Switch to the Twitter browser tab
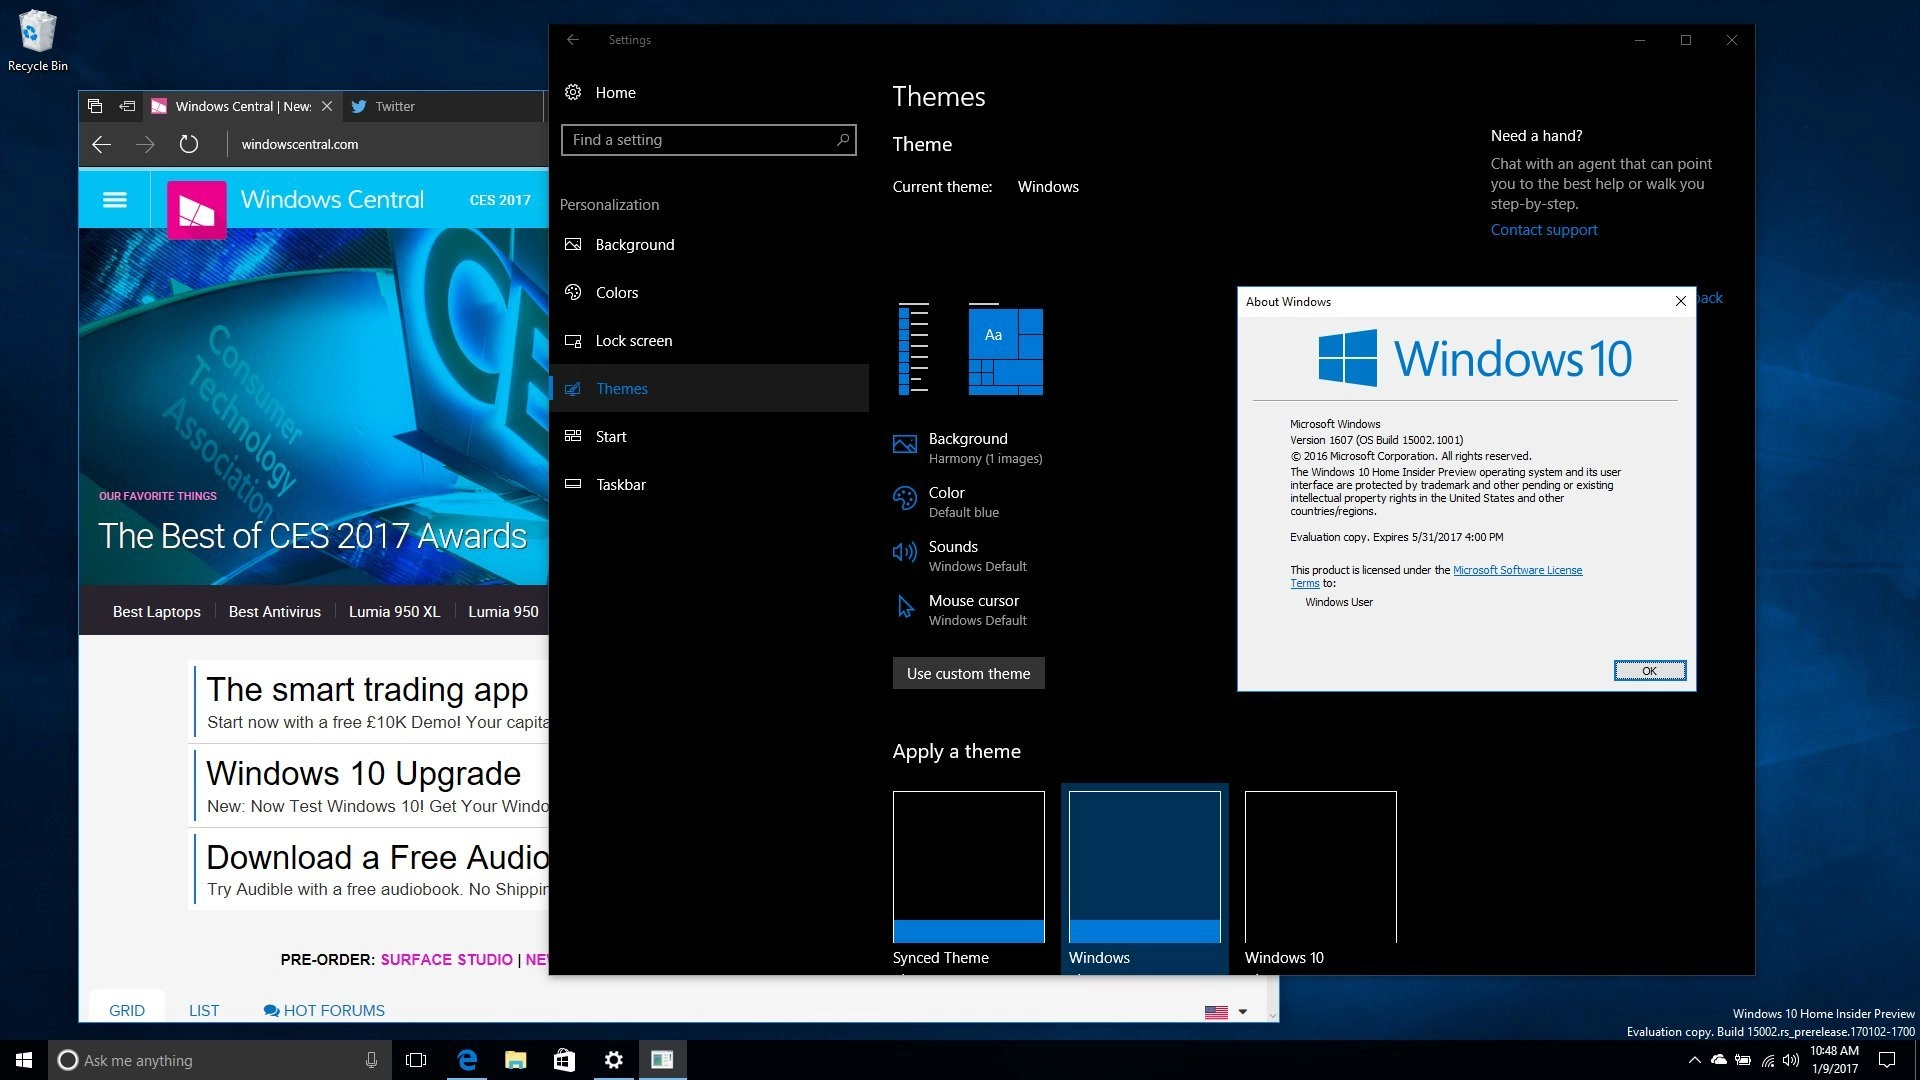1920x1080 pixels. (395, 106)
